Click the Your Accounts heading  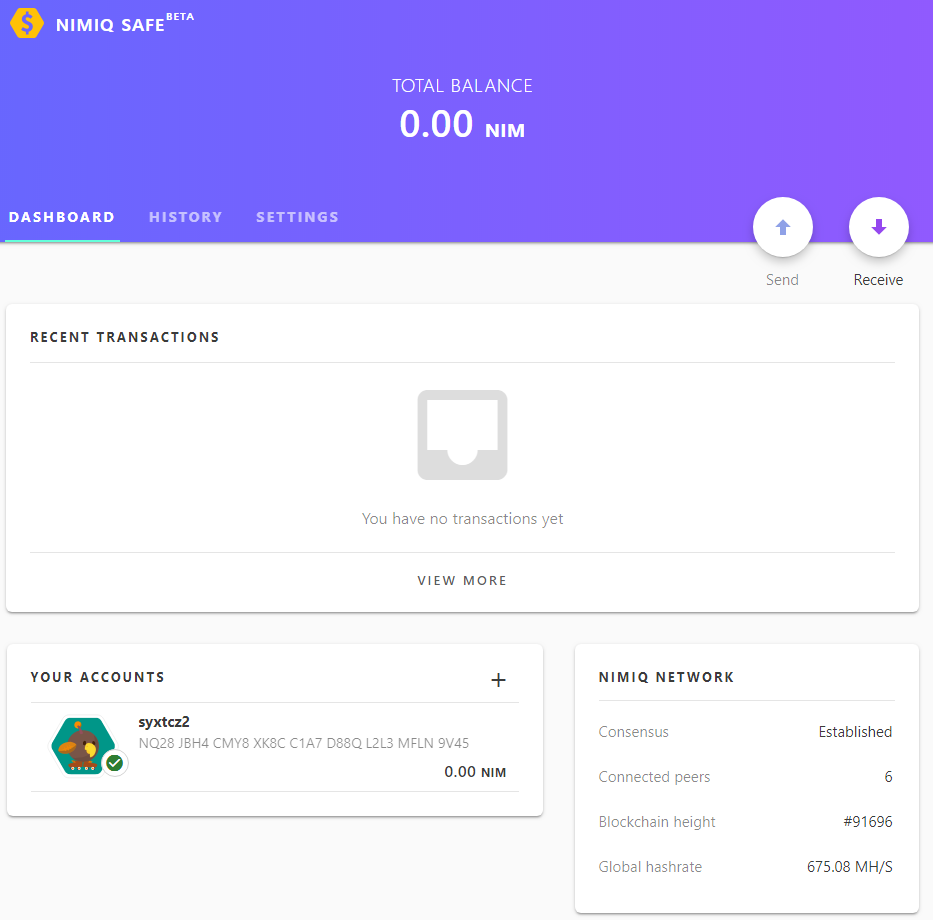[98, 677]
